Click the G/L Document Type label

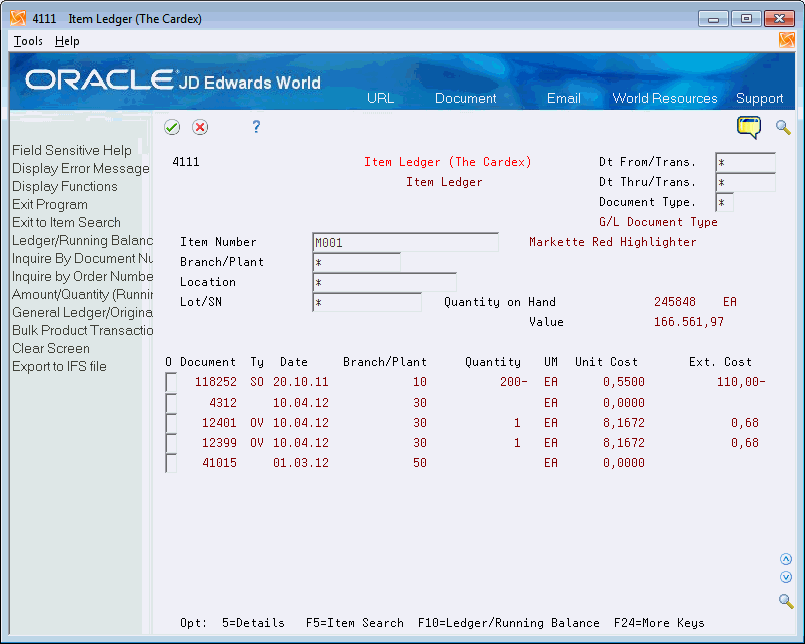pyautogui.click(x=658, y=222)
